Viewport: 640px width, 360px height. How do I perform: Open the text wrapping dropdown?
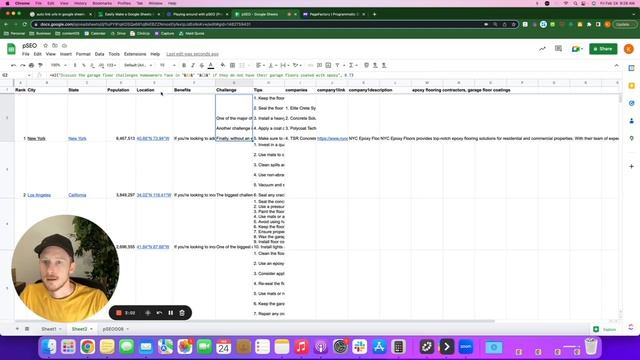click(x=284, y=65)
